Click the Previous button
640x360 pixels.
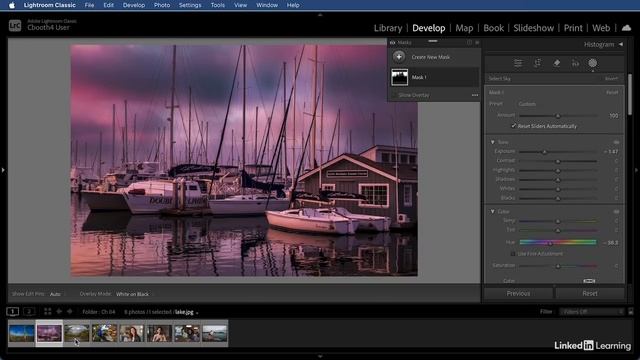click(518, 293)
